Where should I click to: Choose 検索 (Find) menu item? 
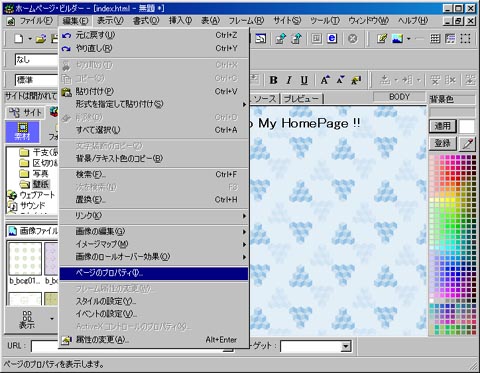[154, 174]
